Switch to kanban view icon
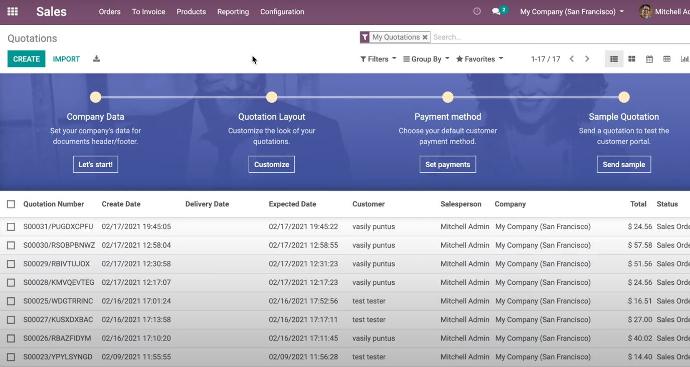Image resolution: width=690 pixels, height=367 pixels. pos(631,59)
